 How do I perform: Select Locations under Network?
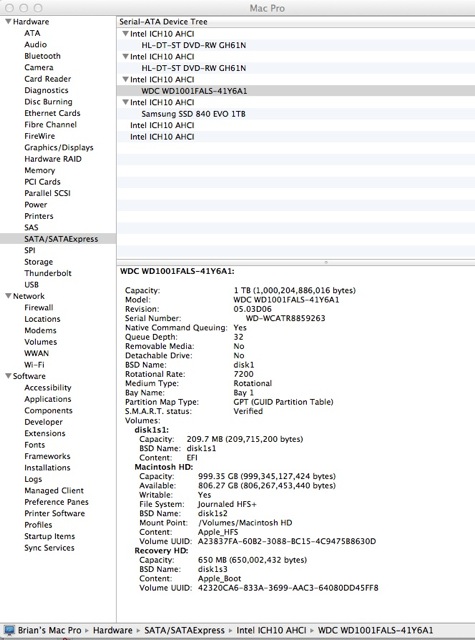click(x=42, y=319)
